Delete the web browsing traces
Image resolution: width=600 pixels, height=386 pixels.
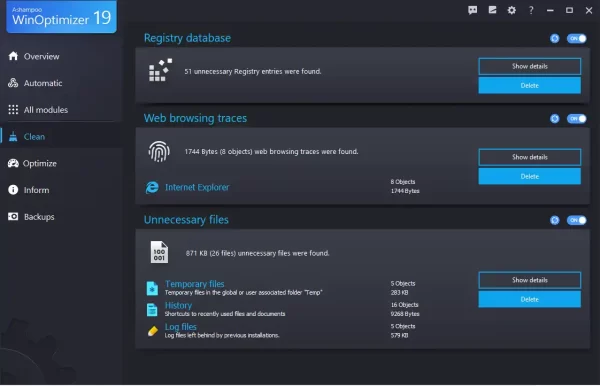530,176
